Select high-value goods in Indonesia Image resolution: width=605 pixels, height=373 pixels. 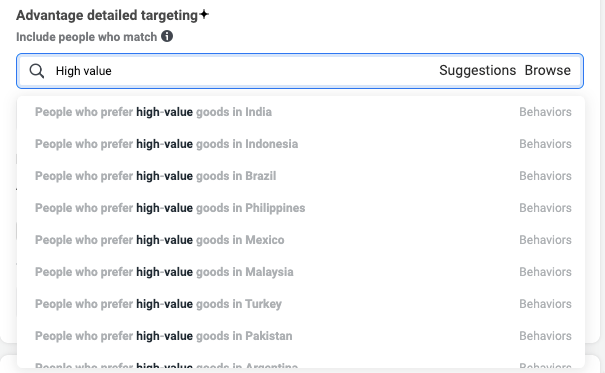coord(303,144)
